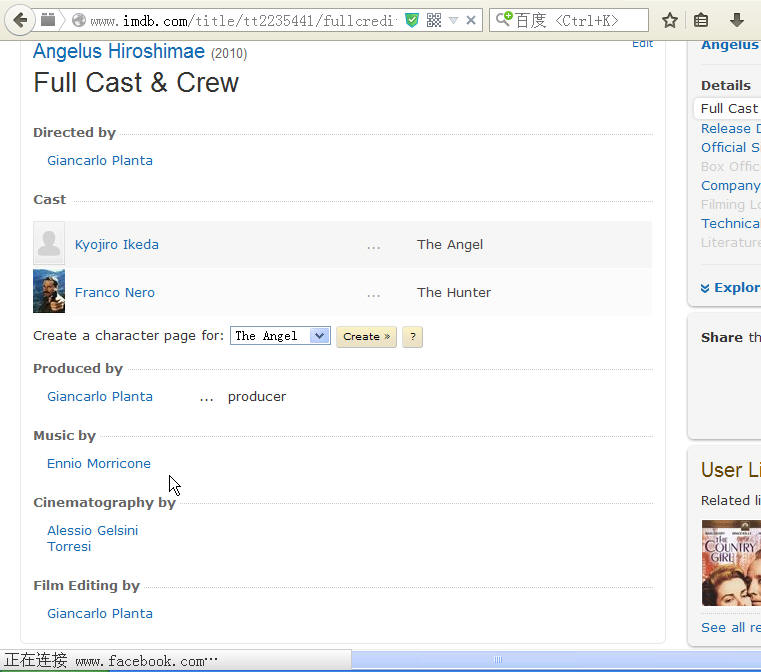Bookmark this page with the star icon
This screenshot has width=761, height=672.
pyautogui.click(x=670, y=20)
